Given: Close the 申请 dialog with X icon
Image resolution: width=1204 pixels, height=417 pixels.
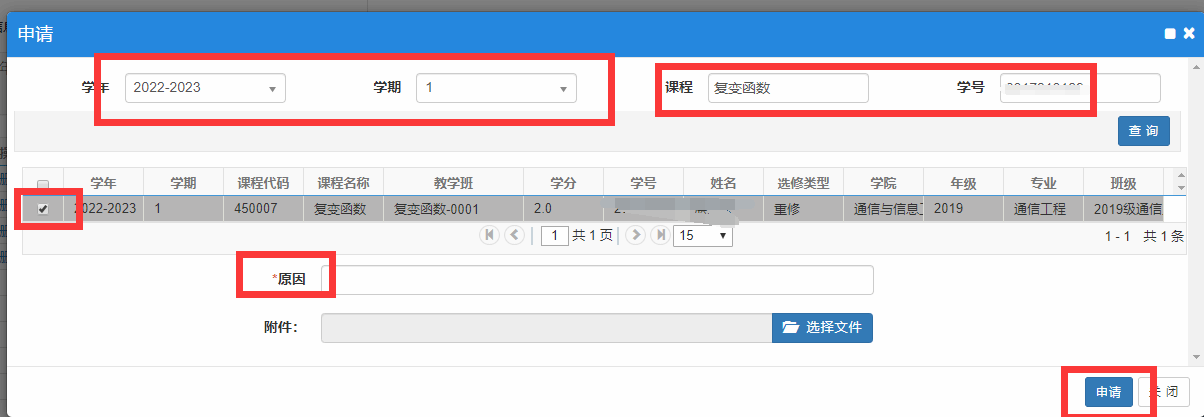Looking at the screenshot, I should [1188, 33].
